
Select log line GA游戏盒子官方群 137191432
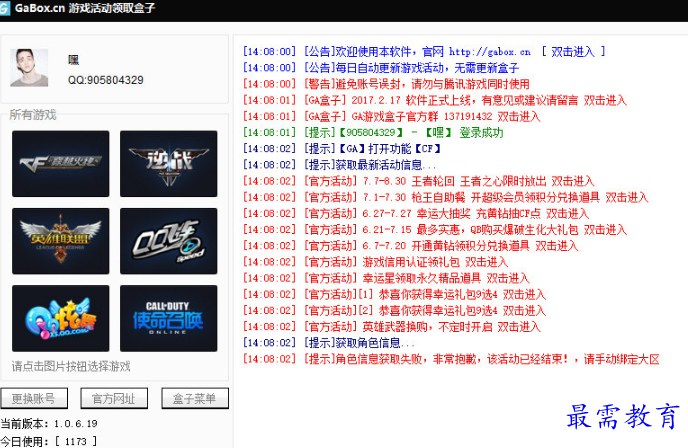[391, 116]
